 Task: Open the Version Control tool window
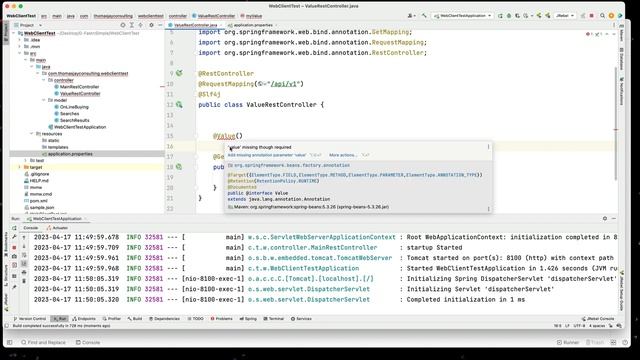point(30,319)
